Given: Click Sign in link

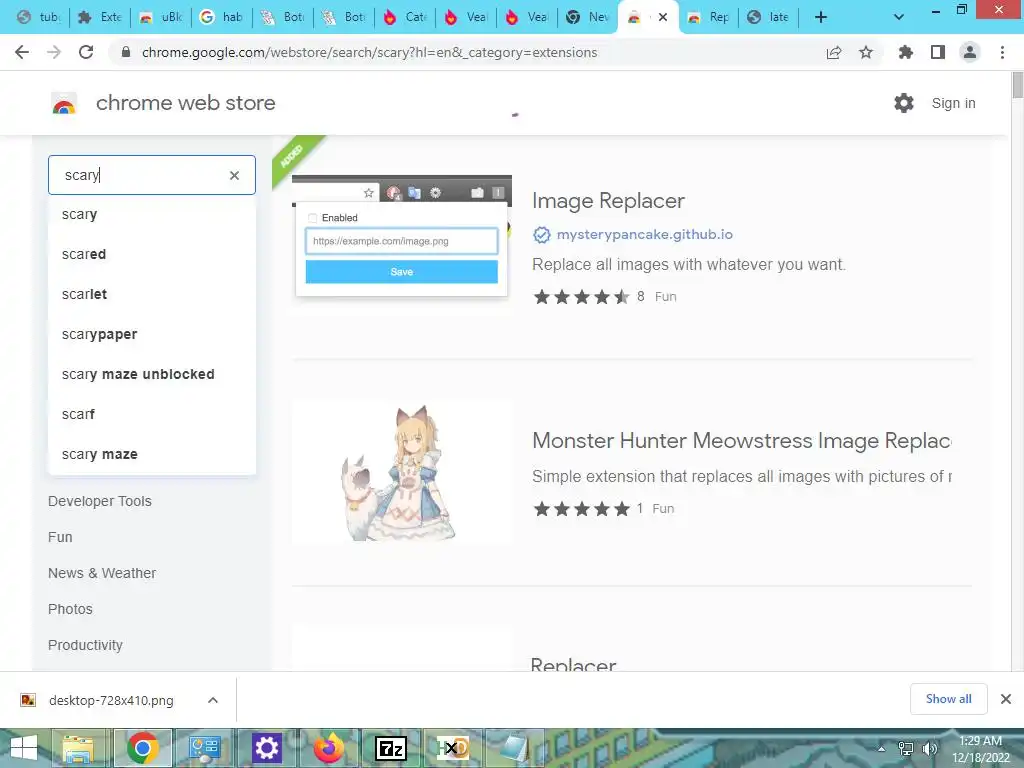Looking at the screenshot, I should point(953,103).
